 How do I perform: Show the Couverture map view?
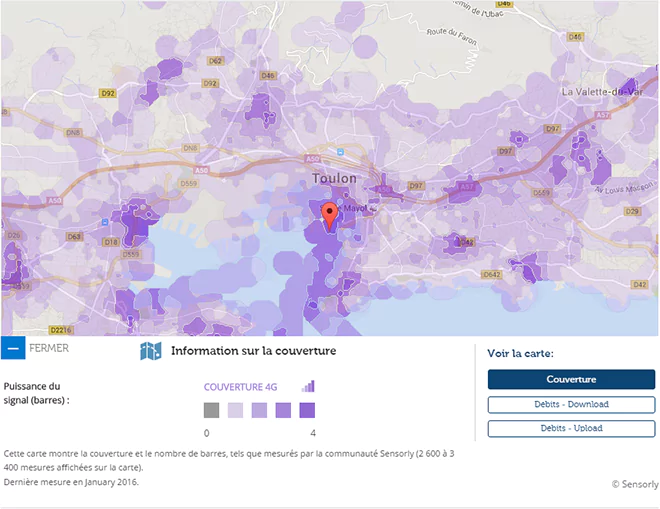(571, 379)
